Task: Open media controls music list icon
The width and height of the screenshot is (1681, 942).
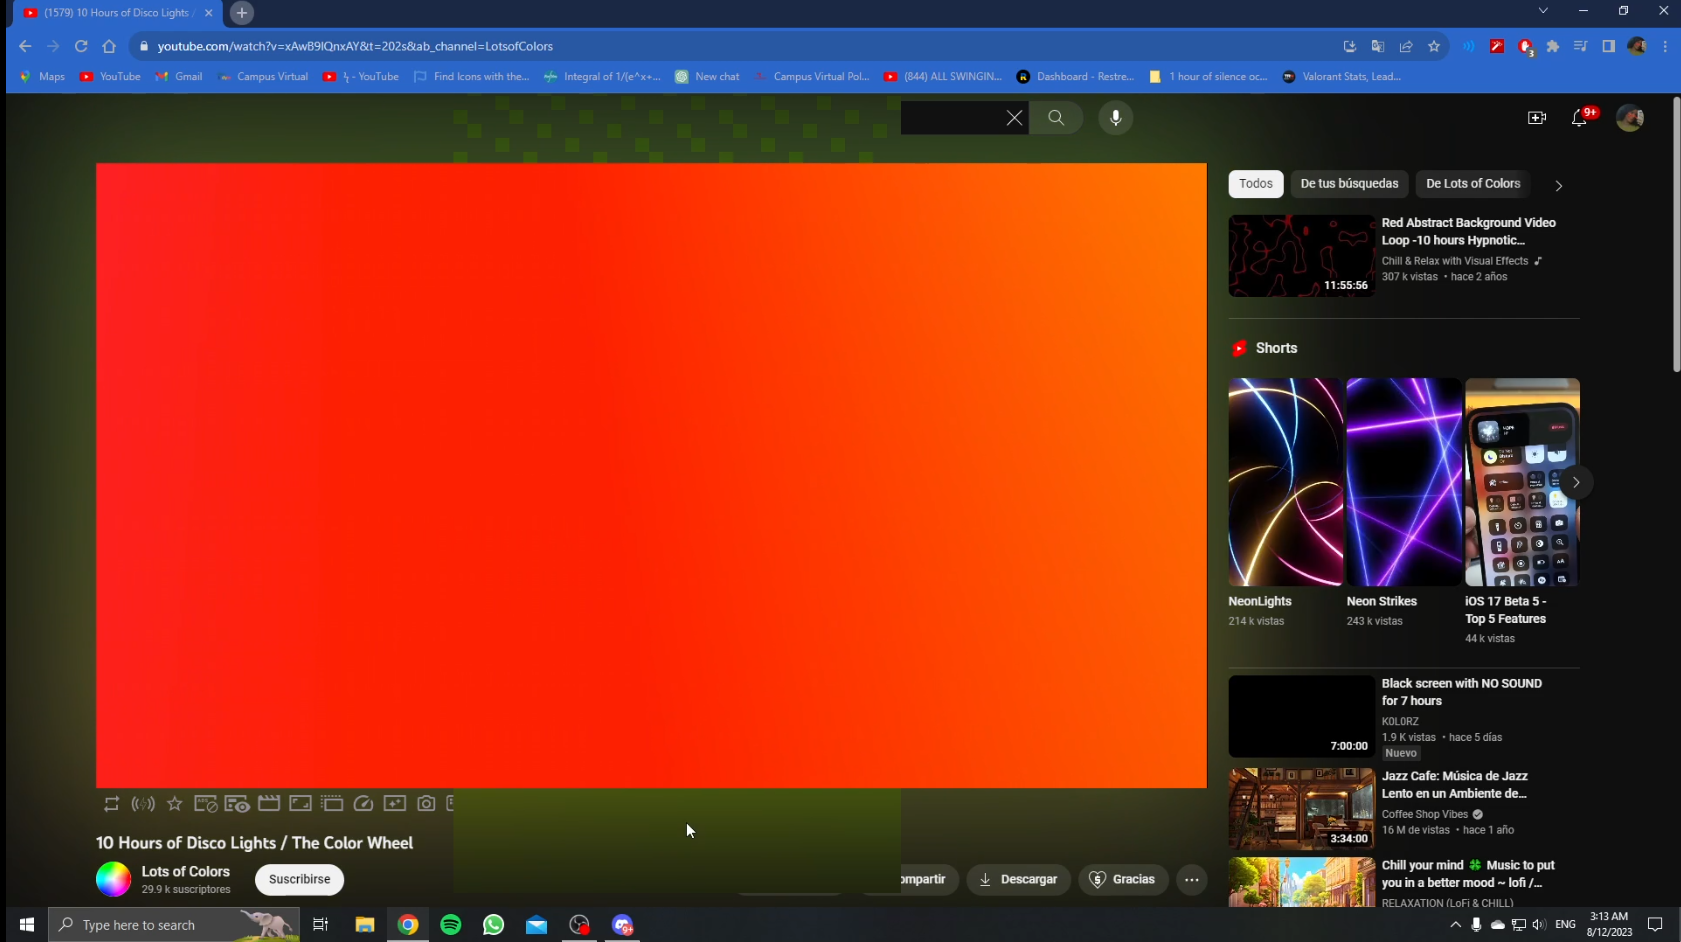Action: tap(1581, 46)
